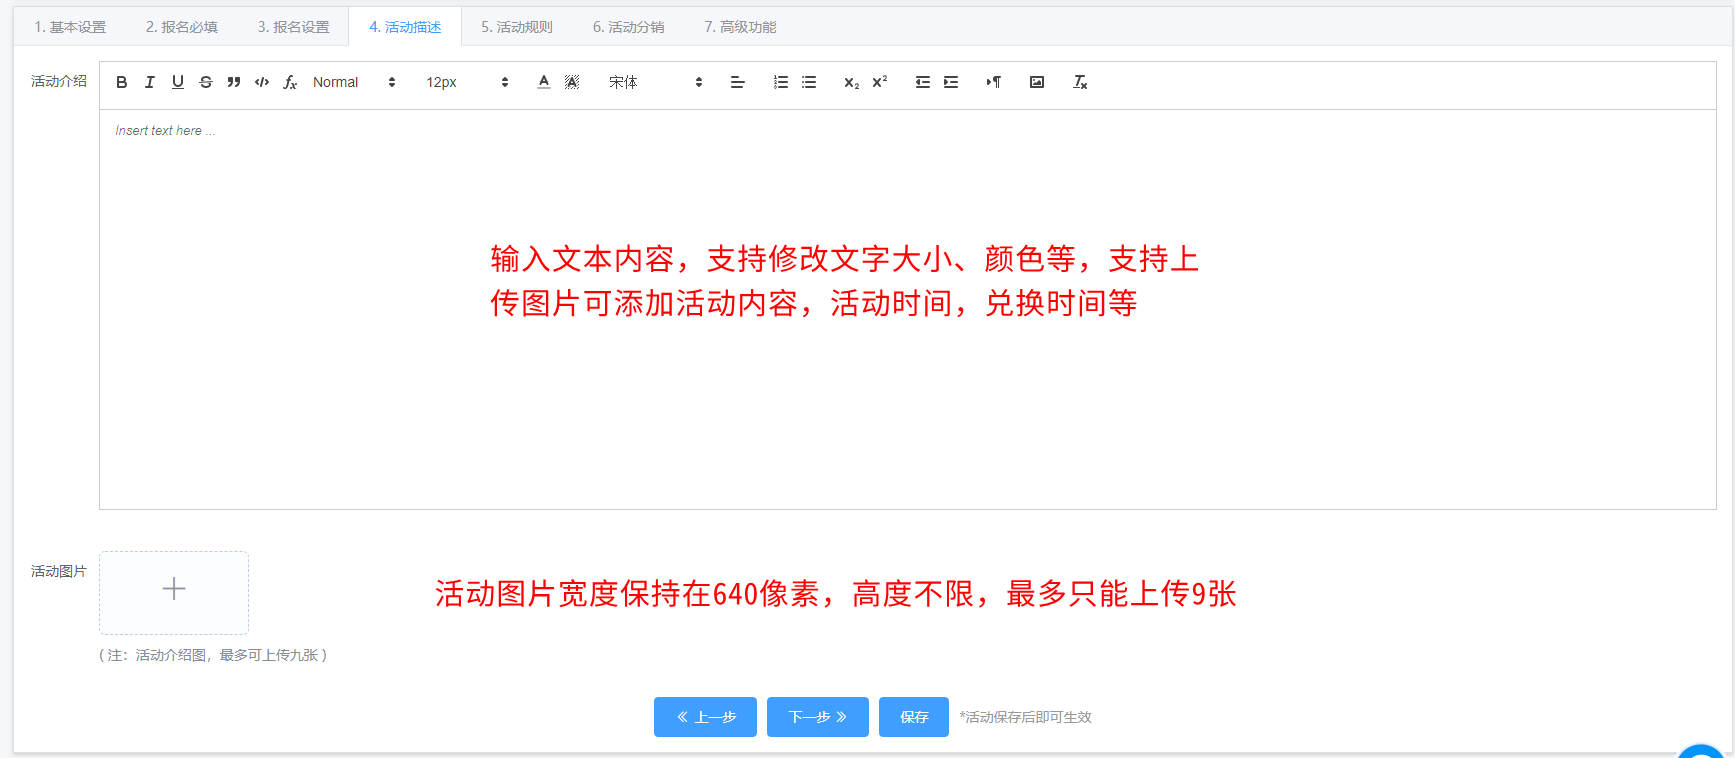Toggle underline formatting
Viewport: 1735px width, 758px height.
click(178, 82)
